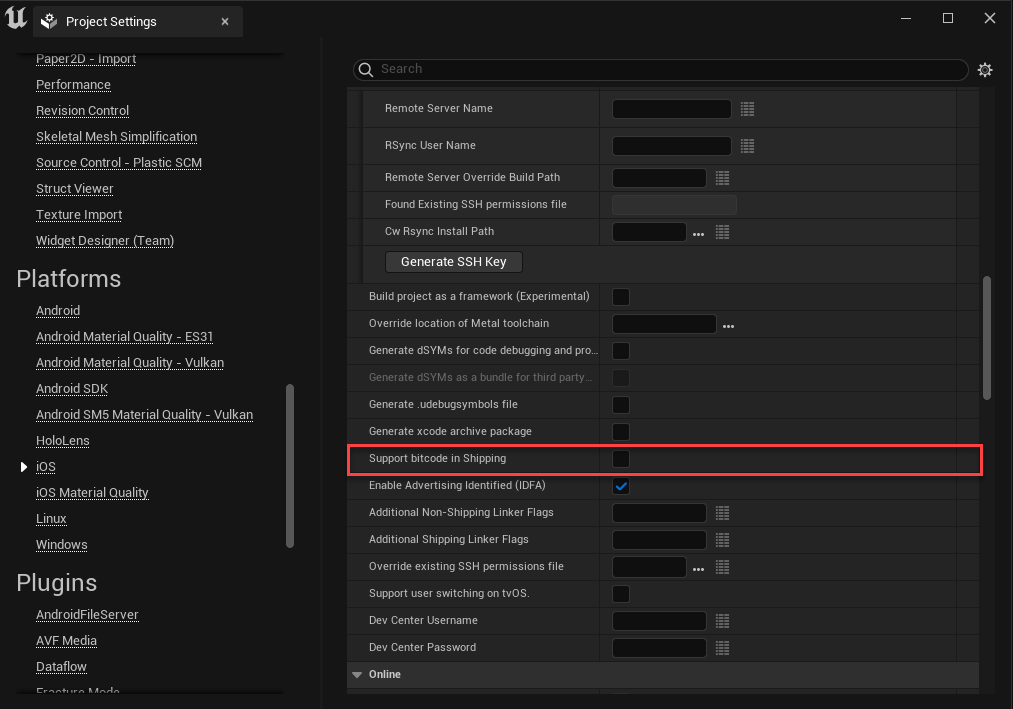This screenshot has height=709, width=1013.
Task: Click the Unreal Engine logo icon
Action: (x=16, y=20)
